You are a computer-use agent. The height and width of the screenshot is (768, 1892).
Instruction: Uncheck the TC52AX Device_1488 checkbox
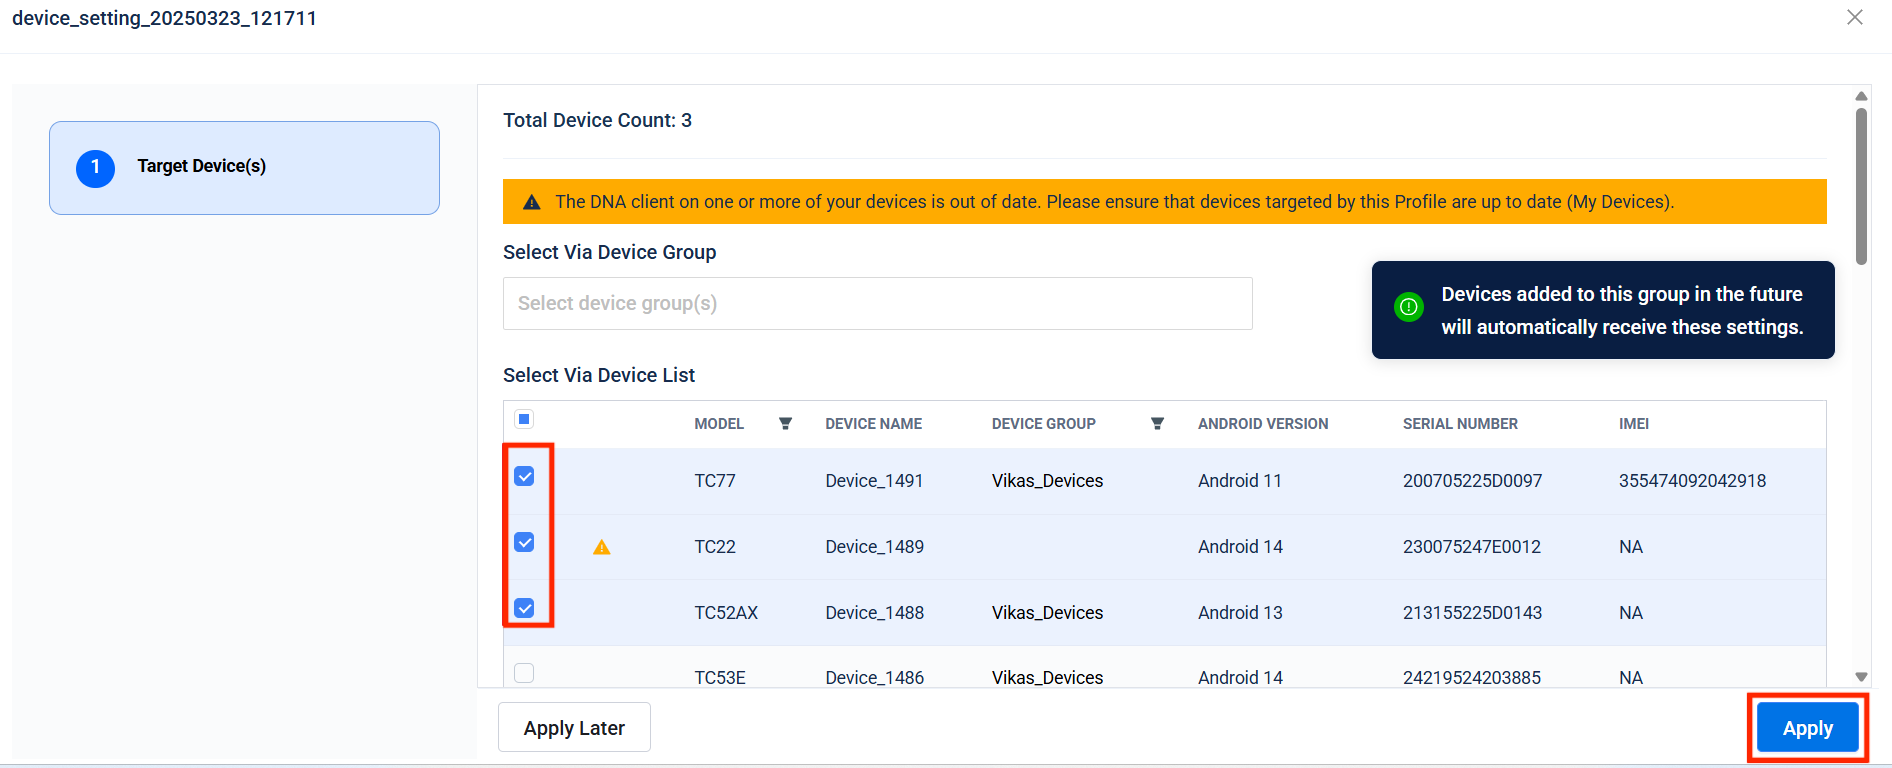click(x=524, y=608)
